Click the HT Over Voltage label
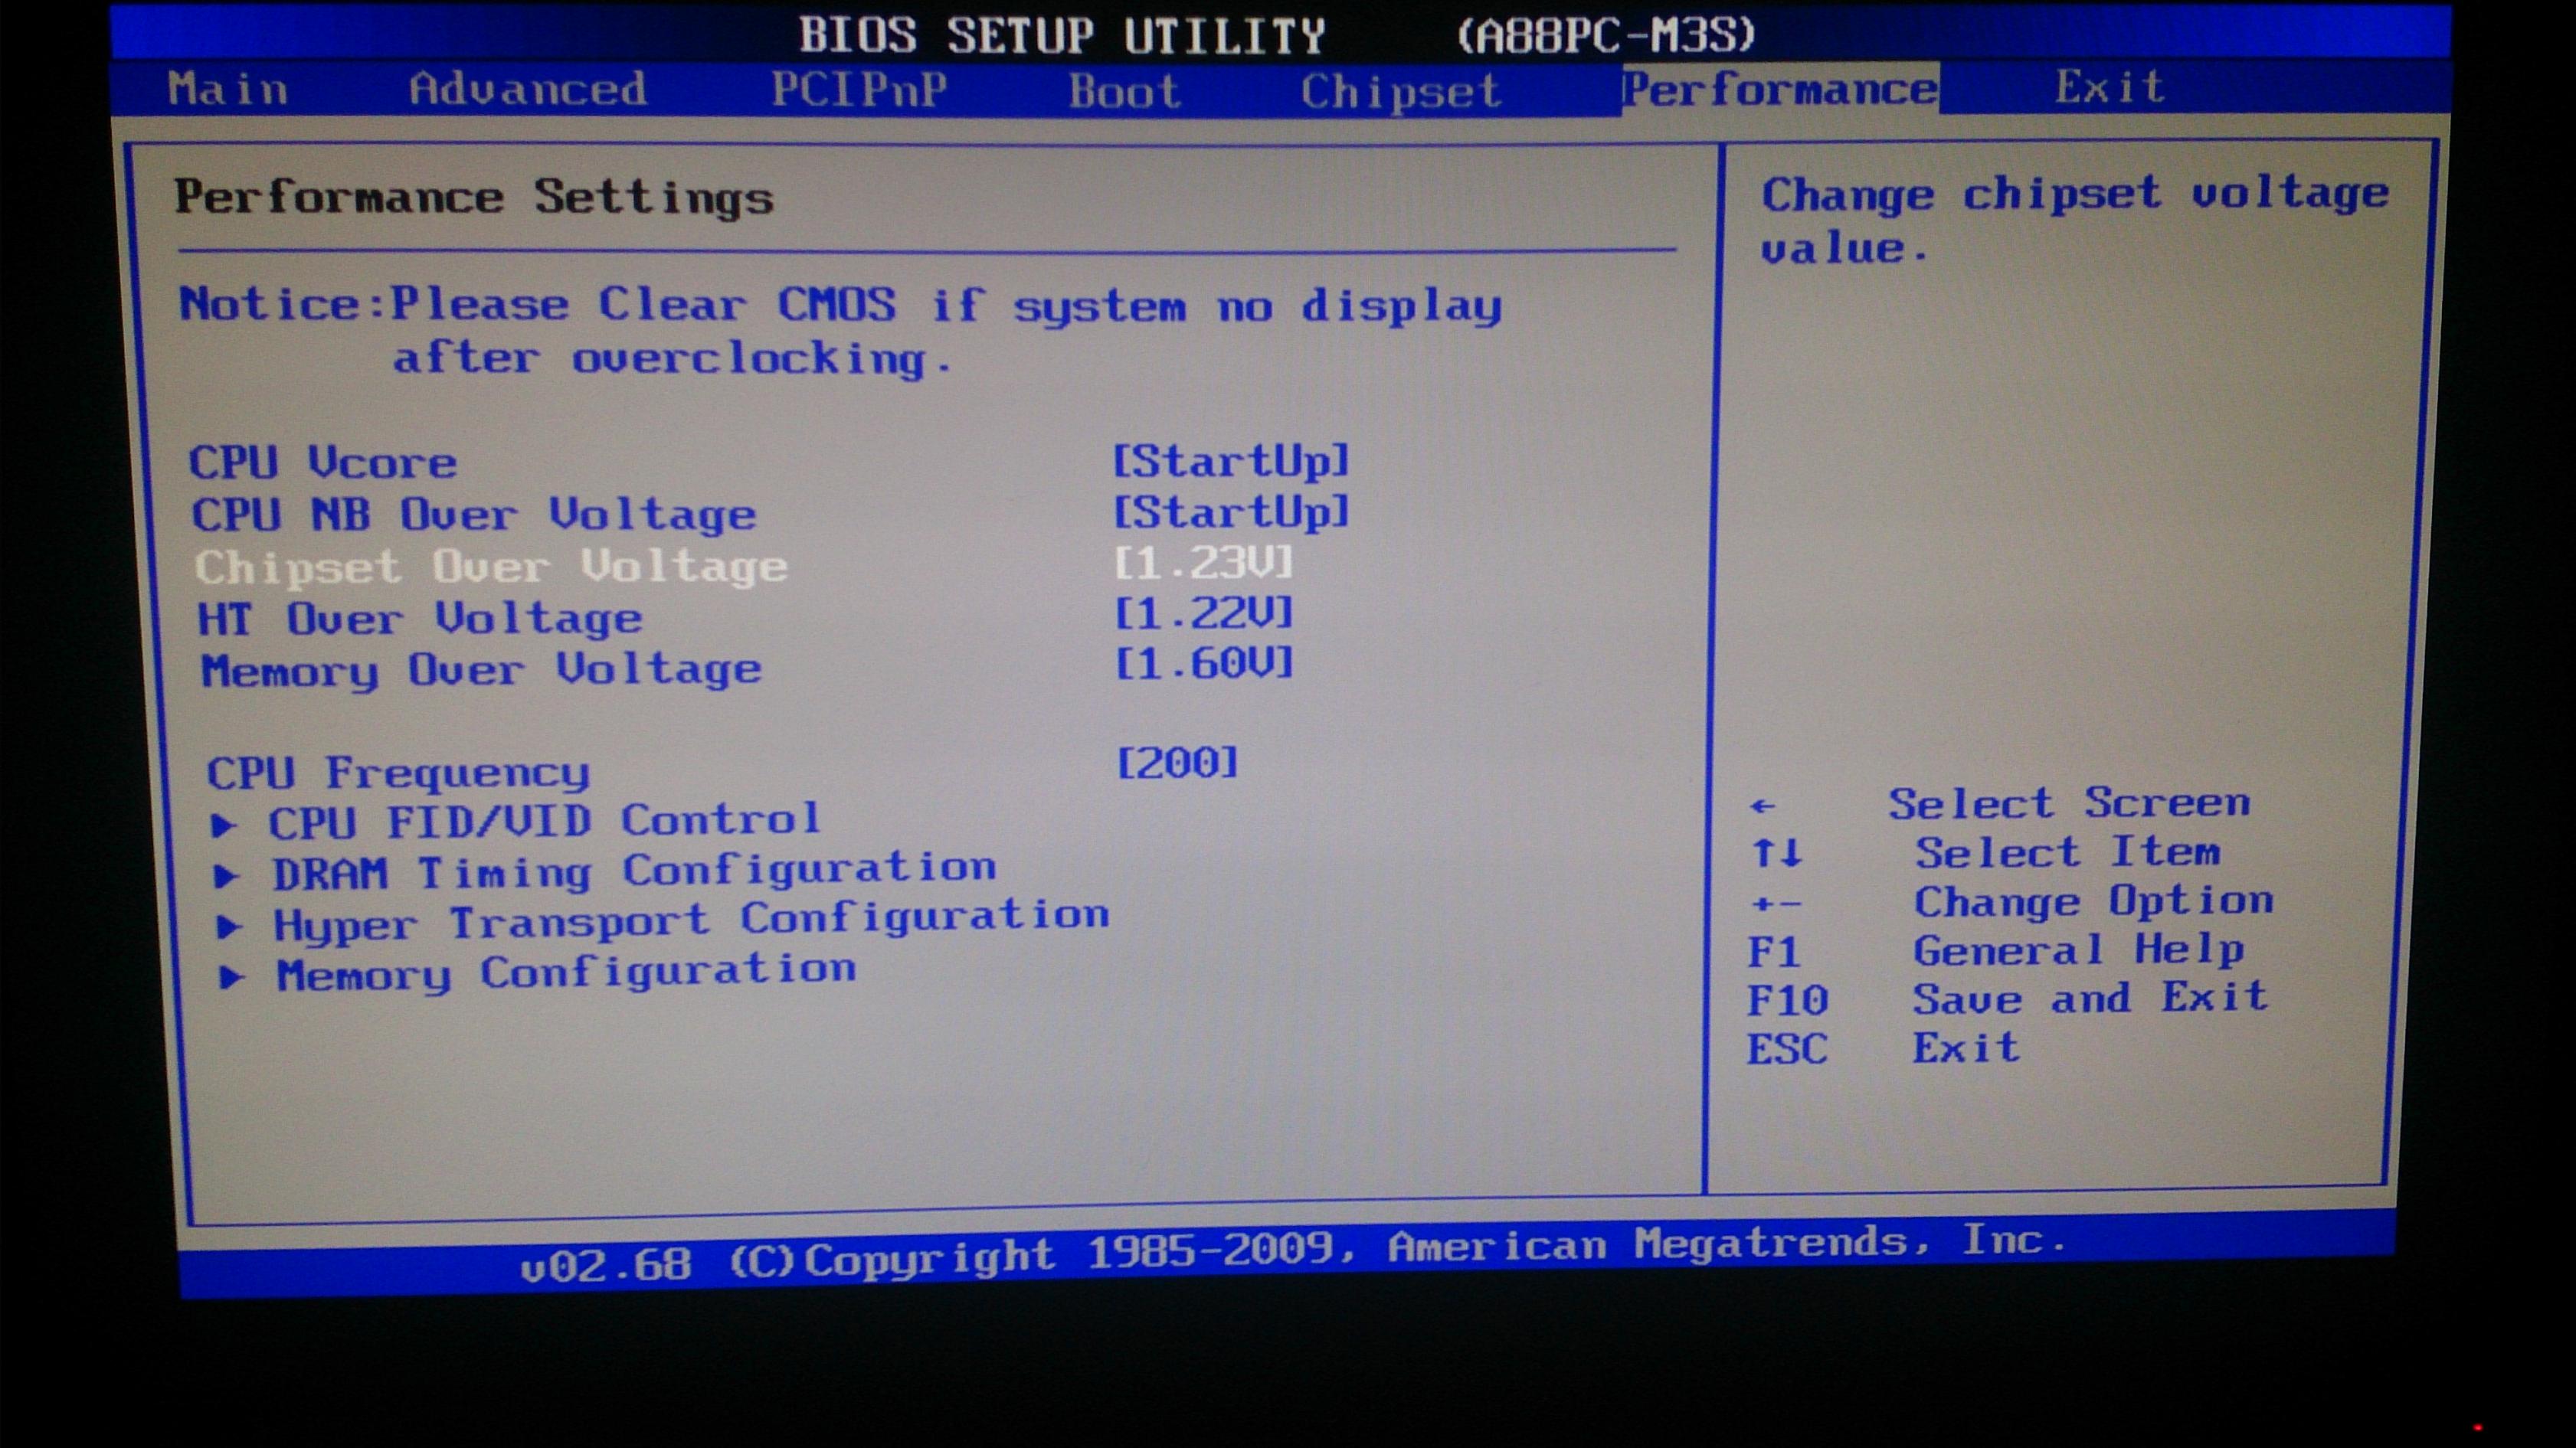Screen dimensions: 2576x1448 pyautogui.click(x=420, y=618)
